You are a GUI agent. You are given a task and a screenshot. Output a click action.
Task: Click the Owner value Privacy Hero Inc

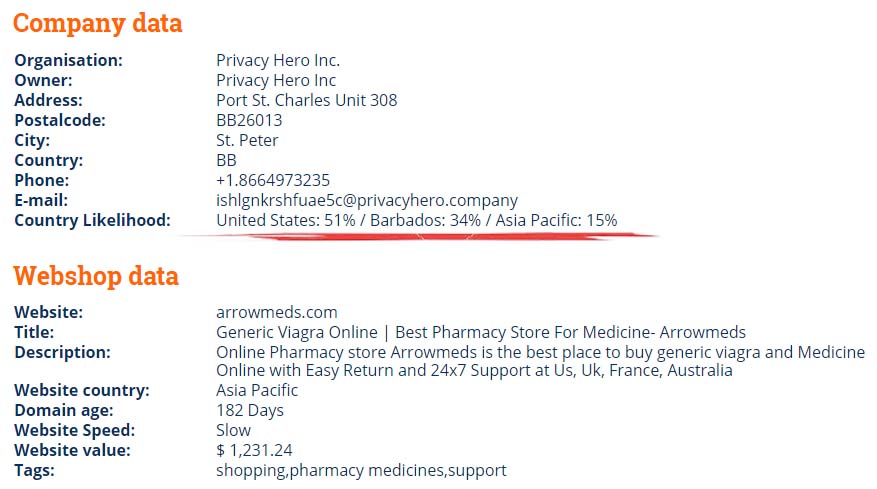tap(276, 80)
